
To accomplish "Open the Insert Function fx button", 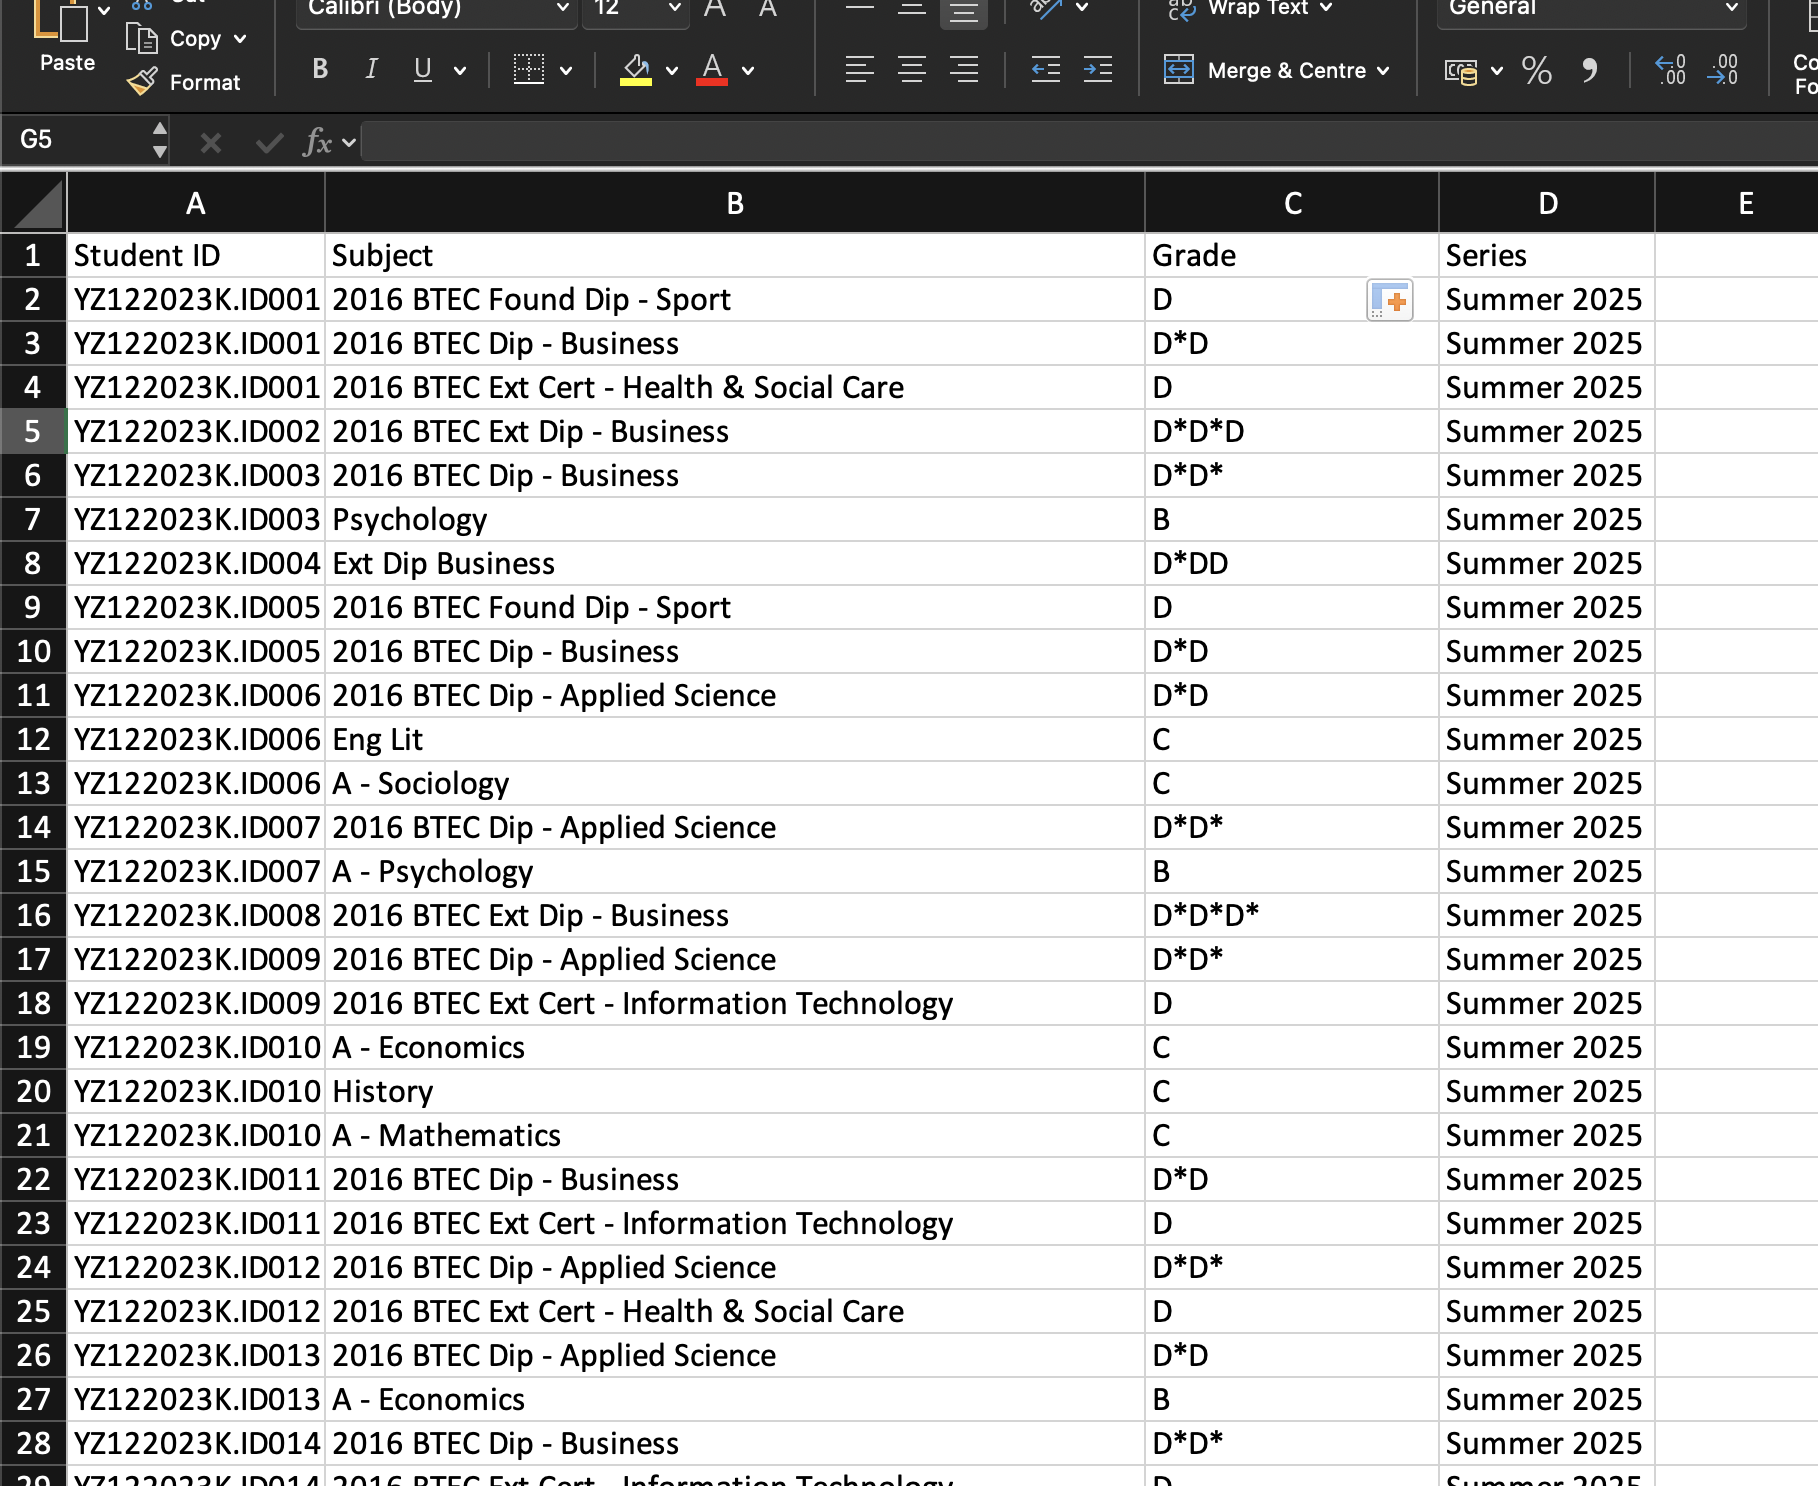I will click(318, 142).
